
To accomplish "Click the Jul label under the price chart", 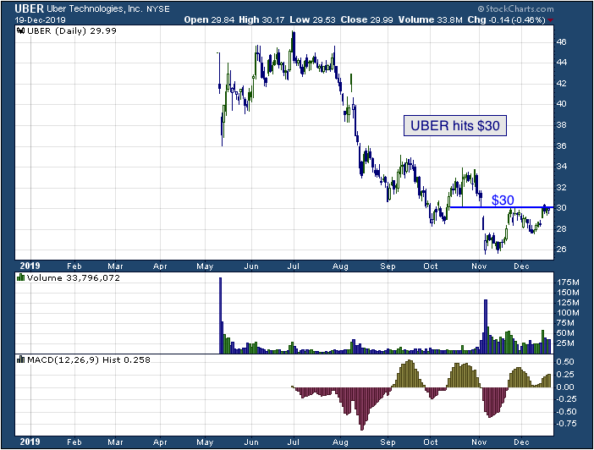I will pos(294,266).
